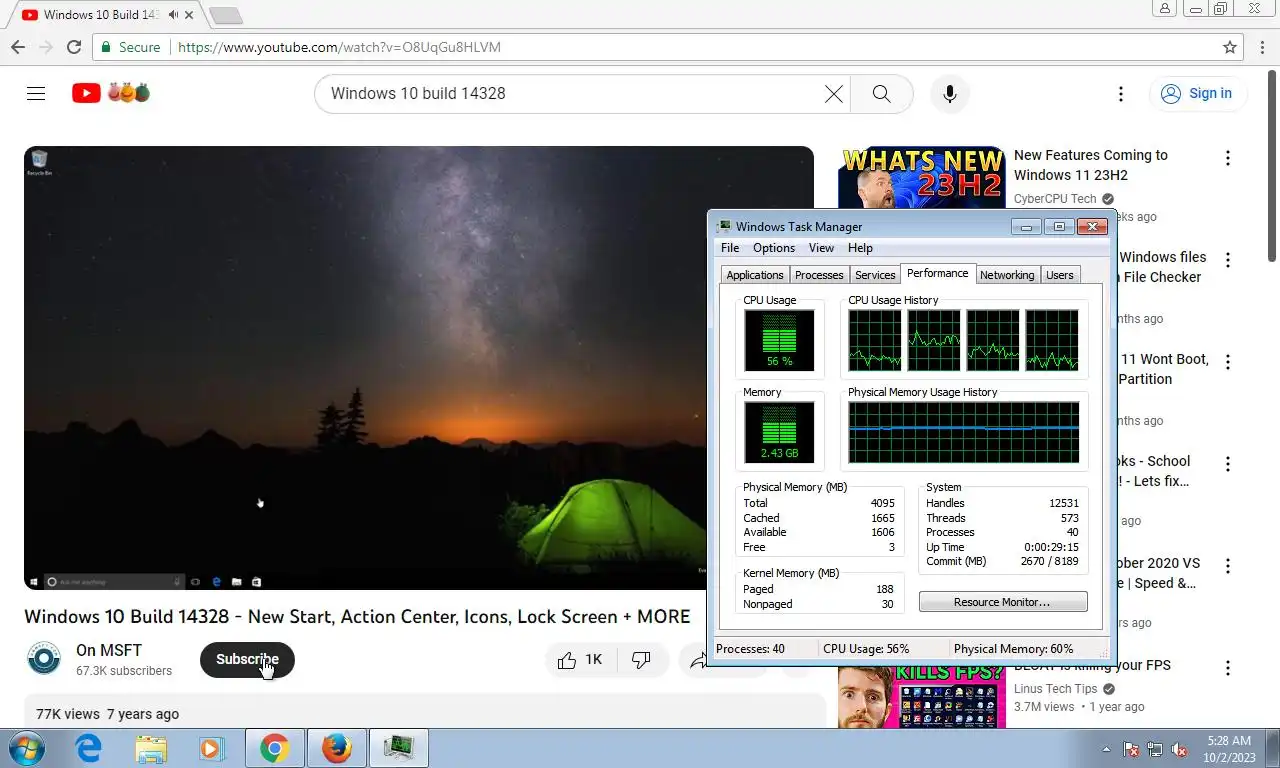Click the CPU Usage 56% gauge
Image resolution: width=1280 pixels, height=768 pixels.
click(x=779, y=340)
